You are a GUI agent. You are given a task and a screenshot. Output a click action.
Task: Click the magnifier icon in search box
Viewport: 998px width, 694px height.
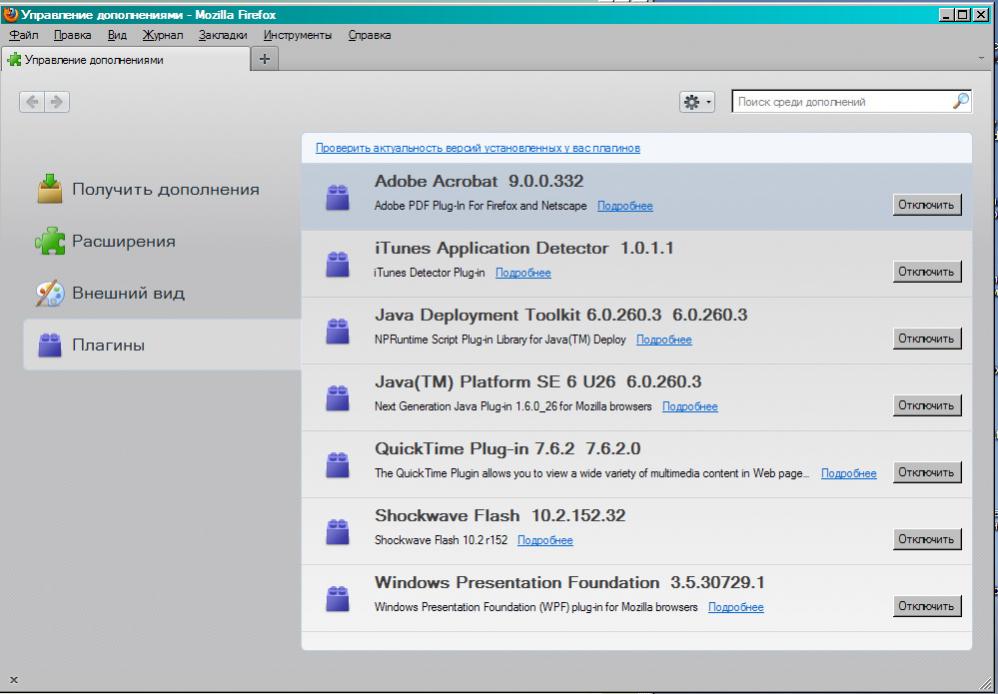click(x=959, y=101)
